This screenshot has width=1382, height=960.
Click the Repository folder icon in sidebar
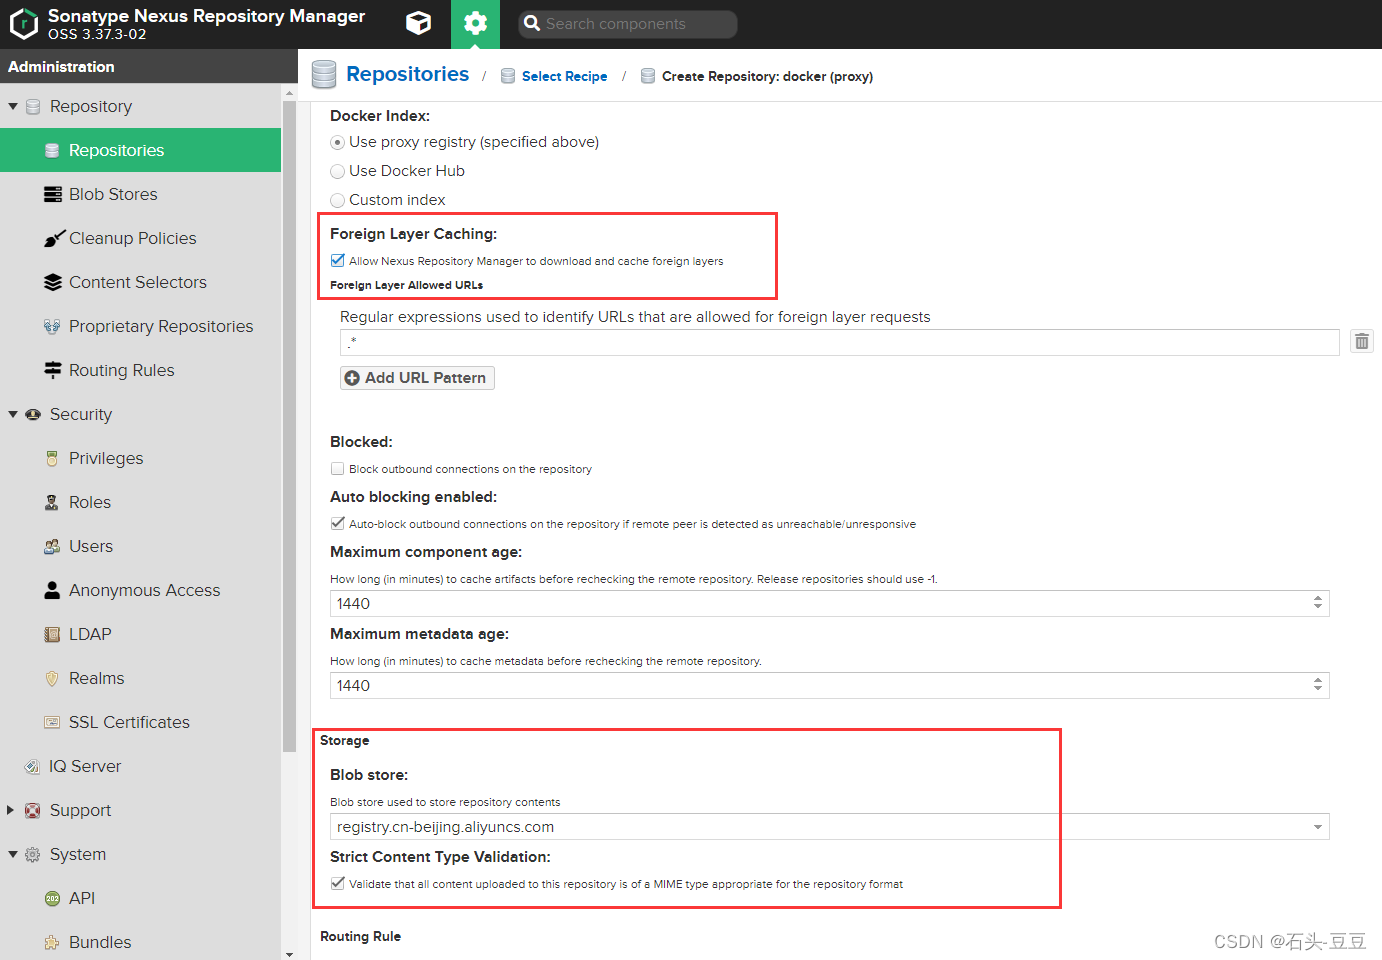tap(33, 106)
